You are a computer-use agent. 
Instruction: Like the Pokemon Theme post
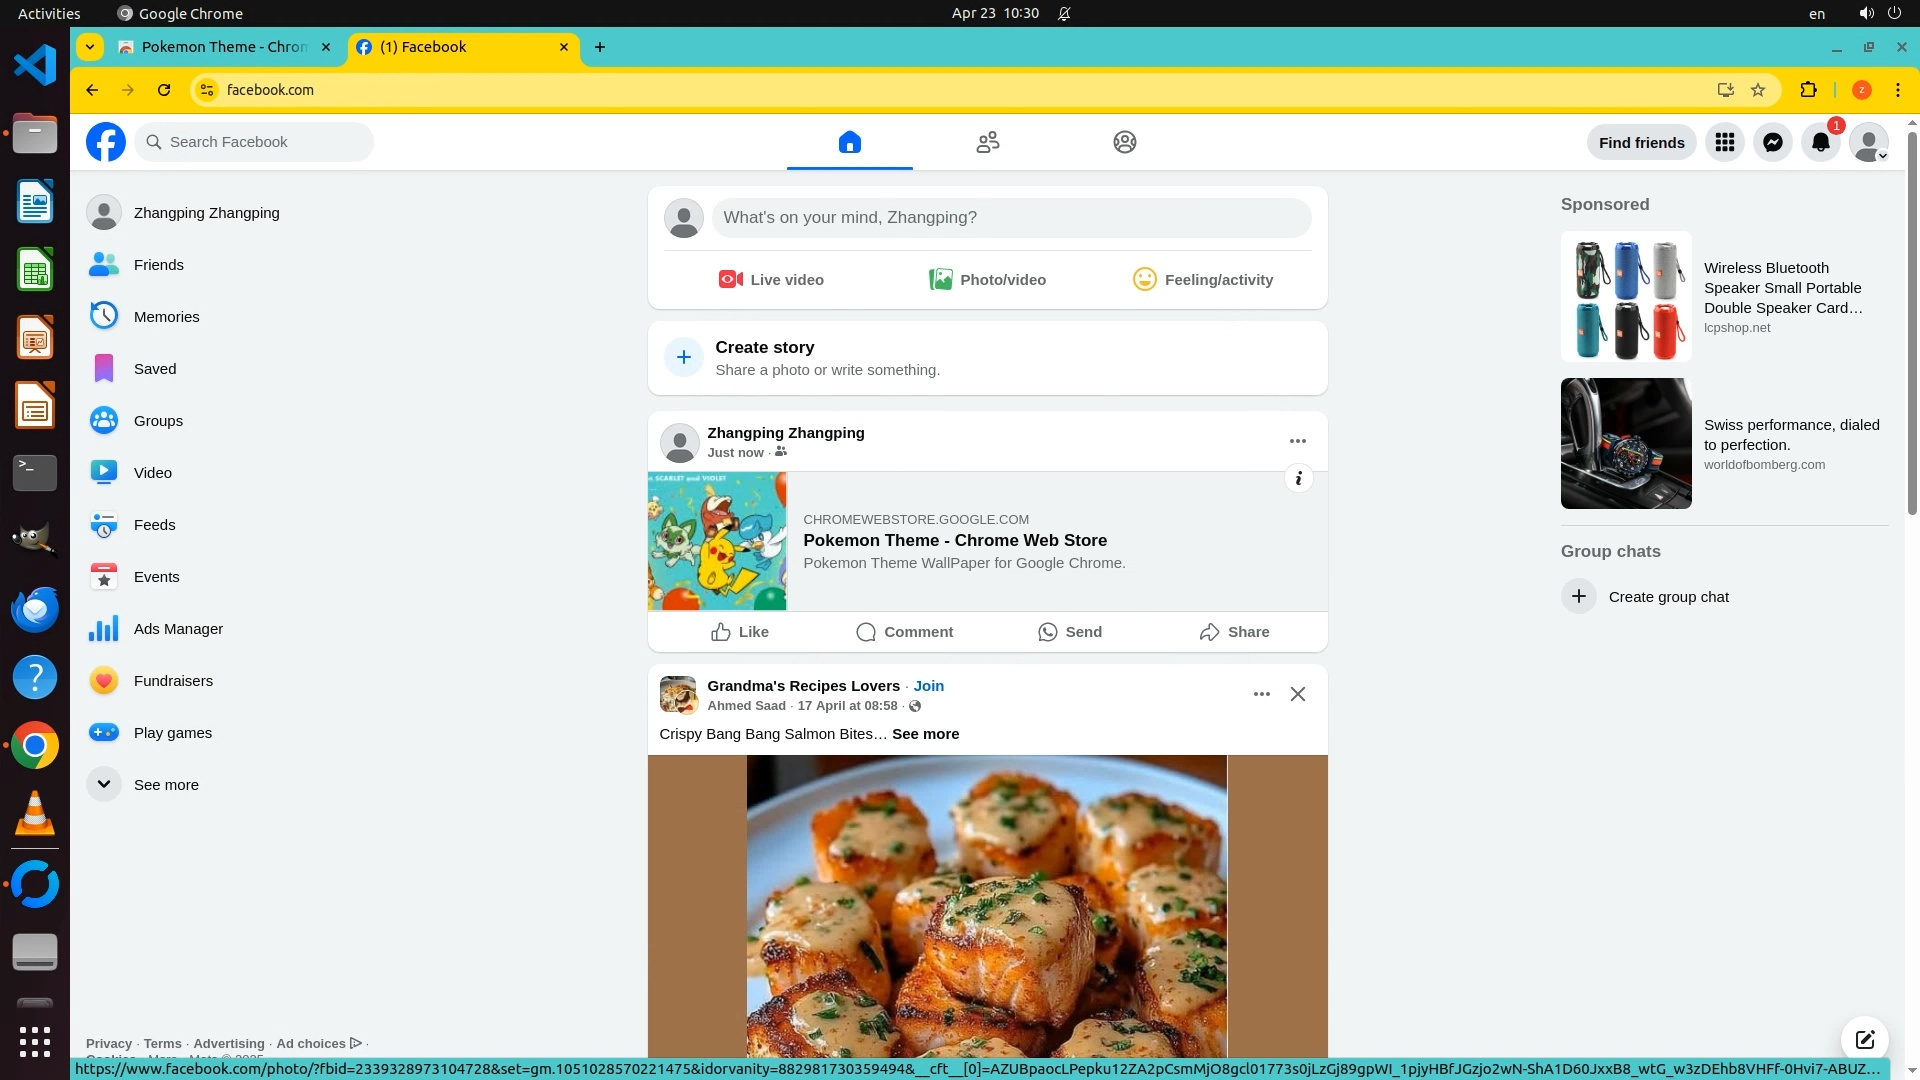(740, 632)
